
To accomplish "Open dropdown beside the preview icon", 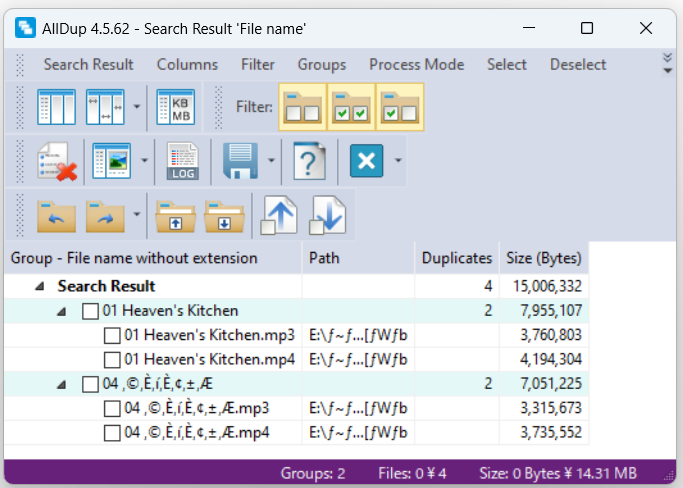I will tap(145, 160).
